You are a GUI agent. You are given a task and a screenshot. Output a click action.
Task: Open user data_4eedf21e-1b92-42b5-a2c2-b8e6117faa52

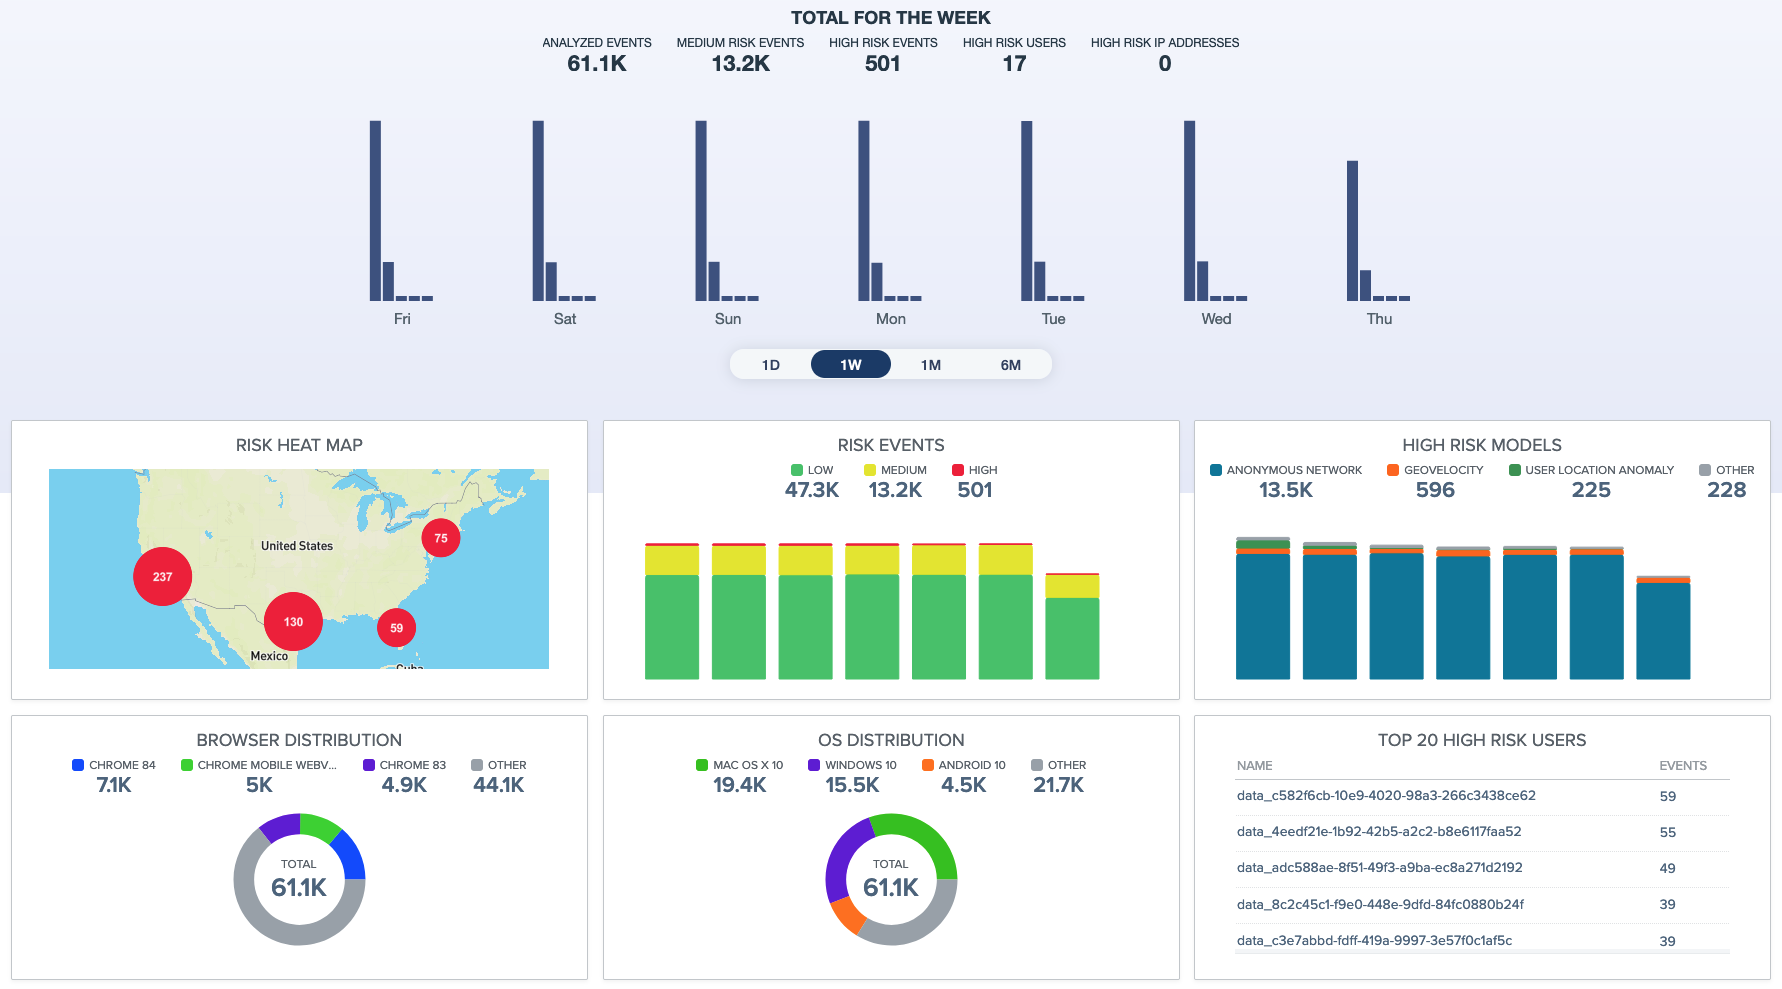pyautogui.click(x=1379, y=832)
